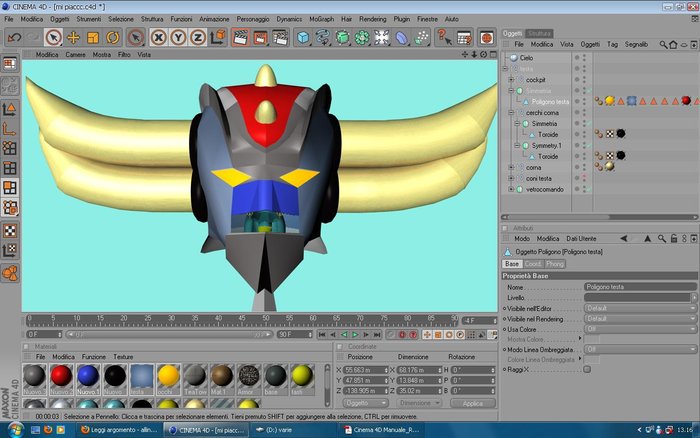Enable the Raggi X checkbox
The width and height of the screenshot is (700, 438).
[587, 370]
